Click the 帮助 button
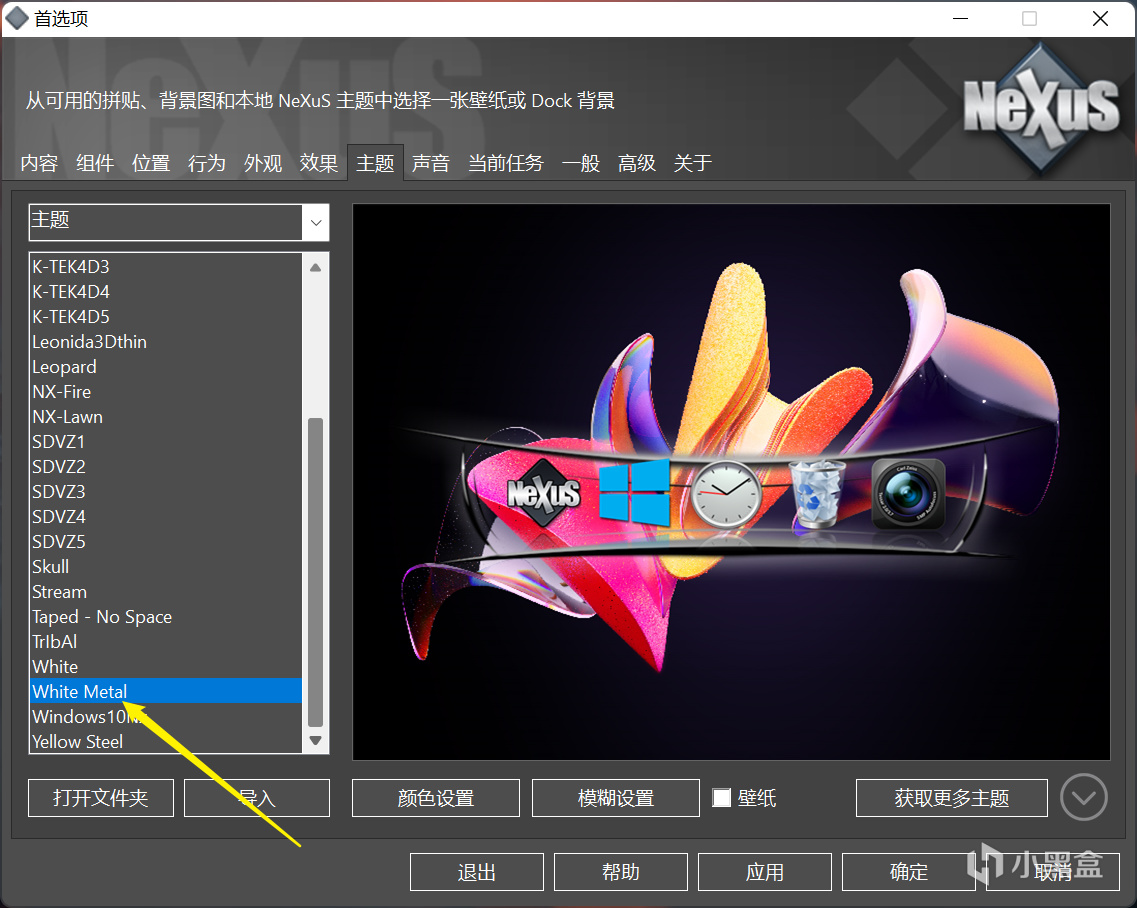 click(621, 872)
